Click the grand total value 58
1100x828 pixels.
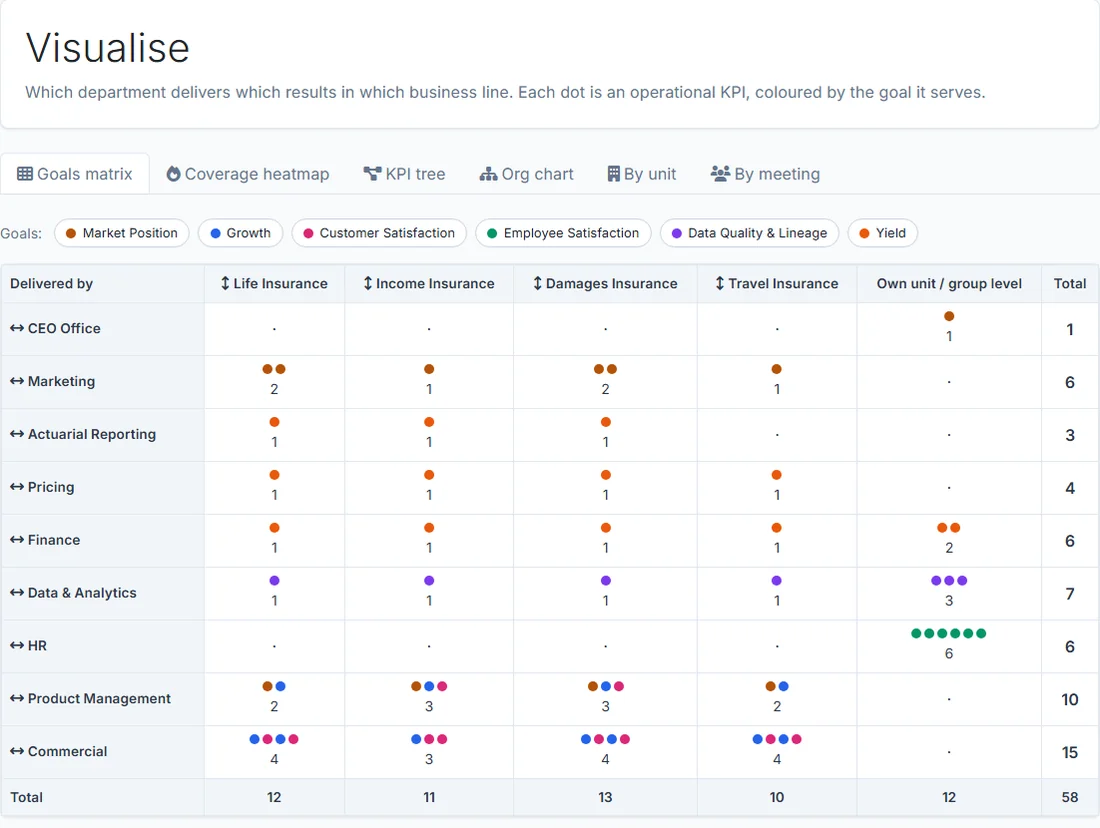(1070, 797)
